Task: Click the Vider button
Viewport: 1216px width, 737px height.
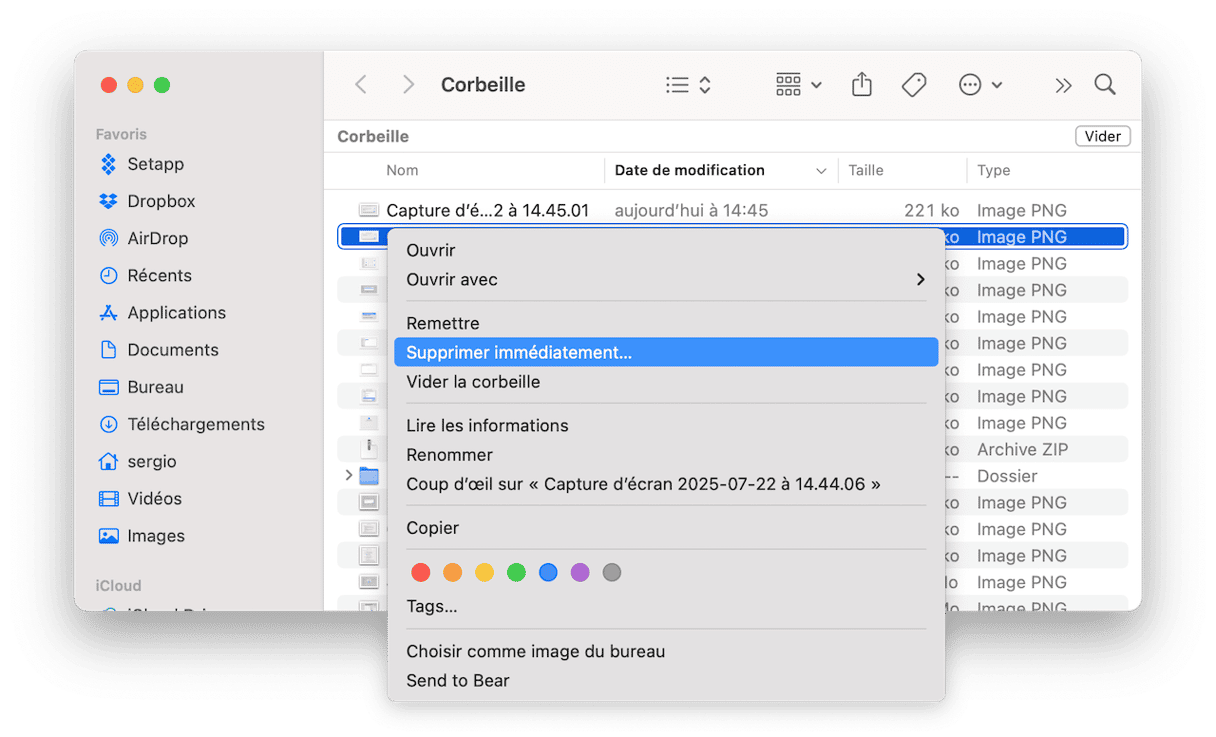Action: [x=1102, y=136]
